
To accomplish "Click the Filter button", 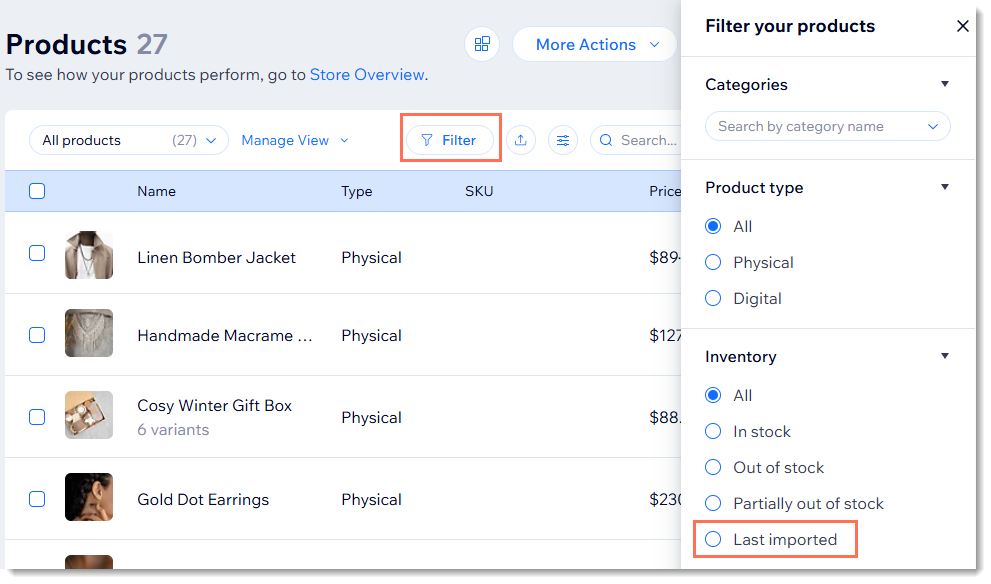I will pyautogui.click(x=449, y=140).
